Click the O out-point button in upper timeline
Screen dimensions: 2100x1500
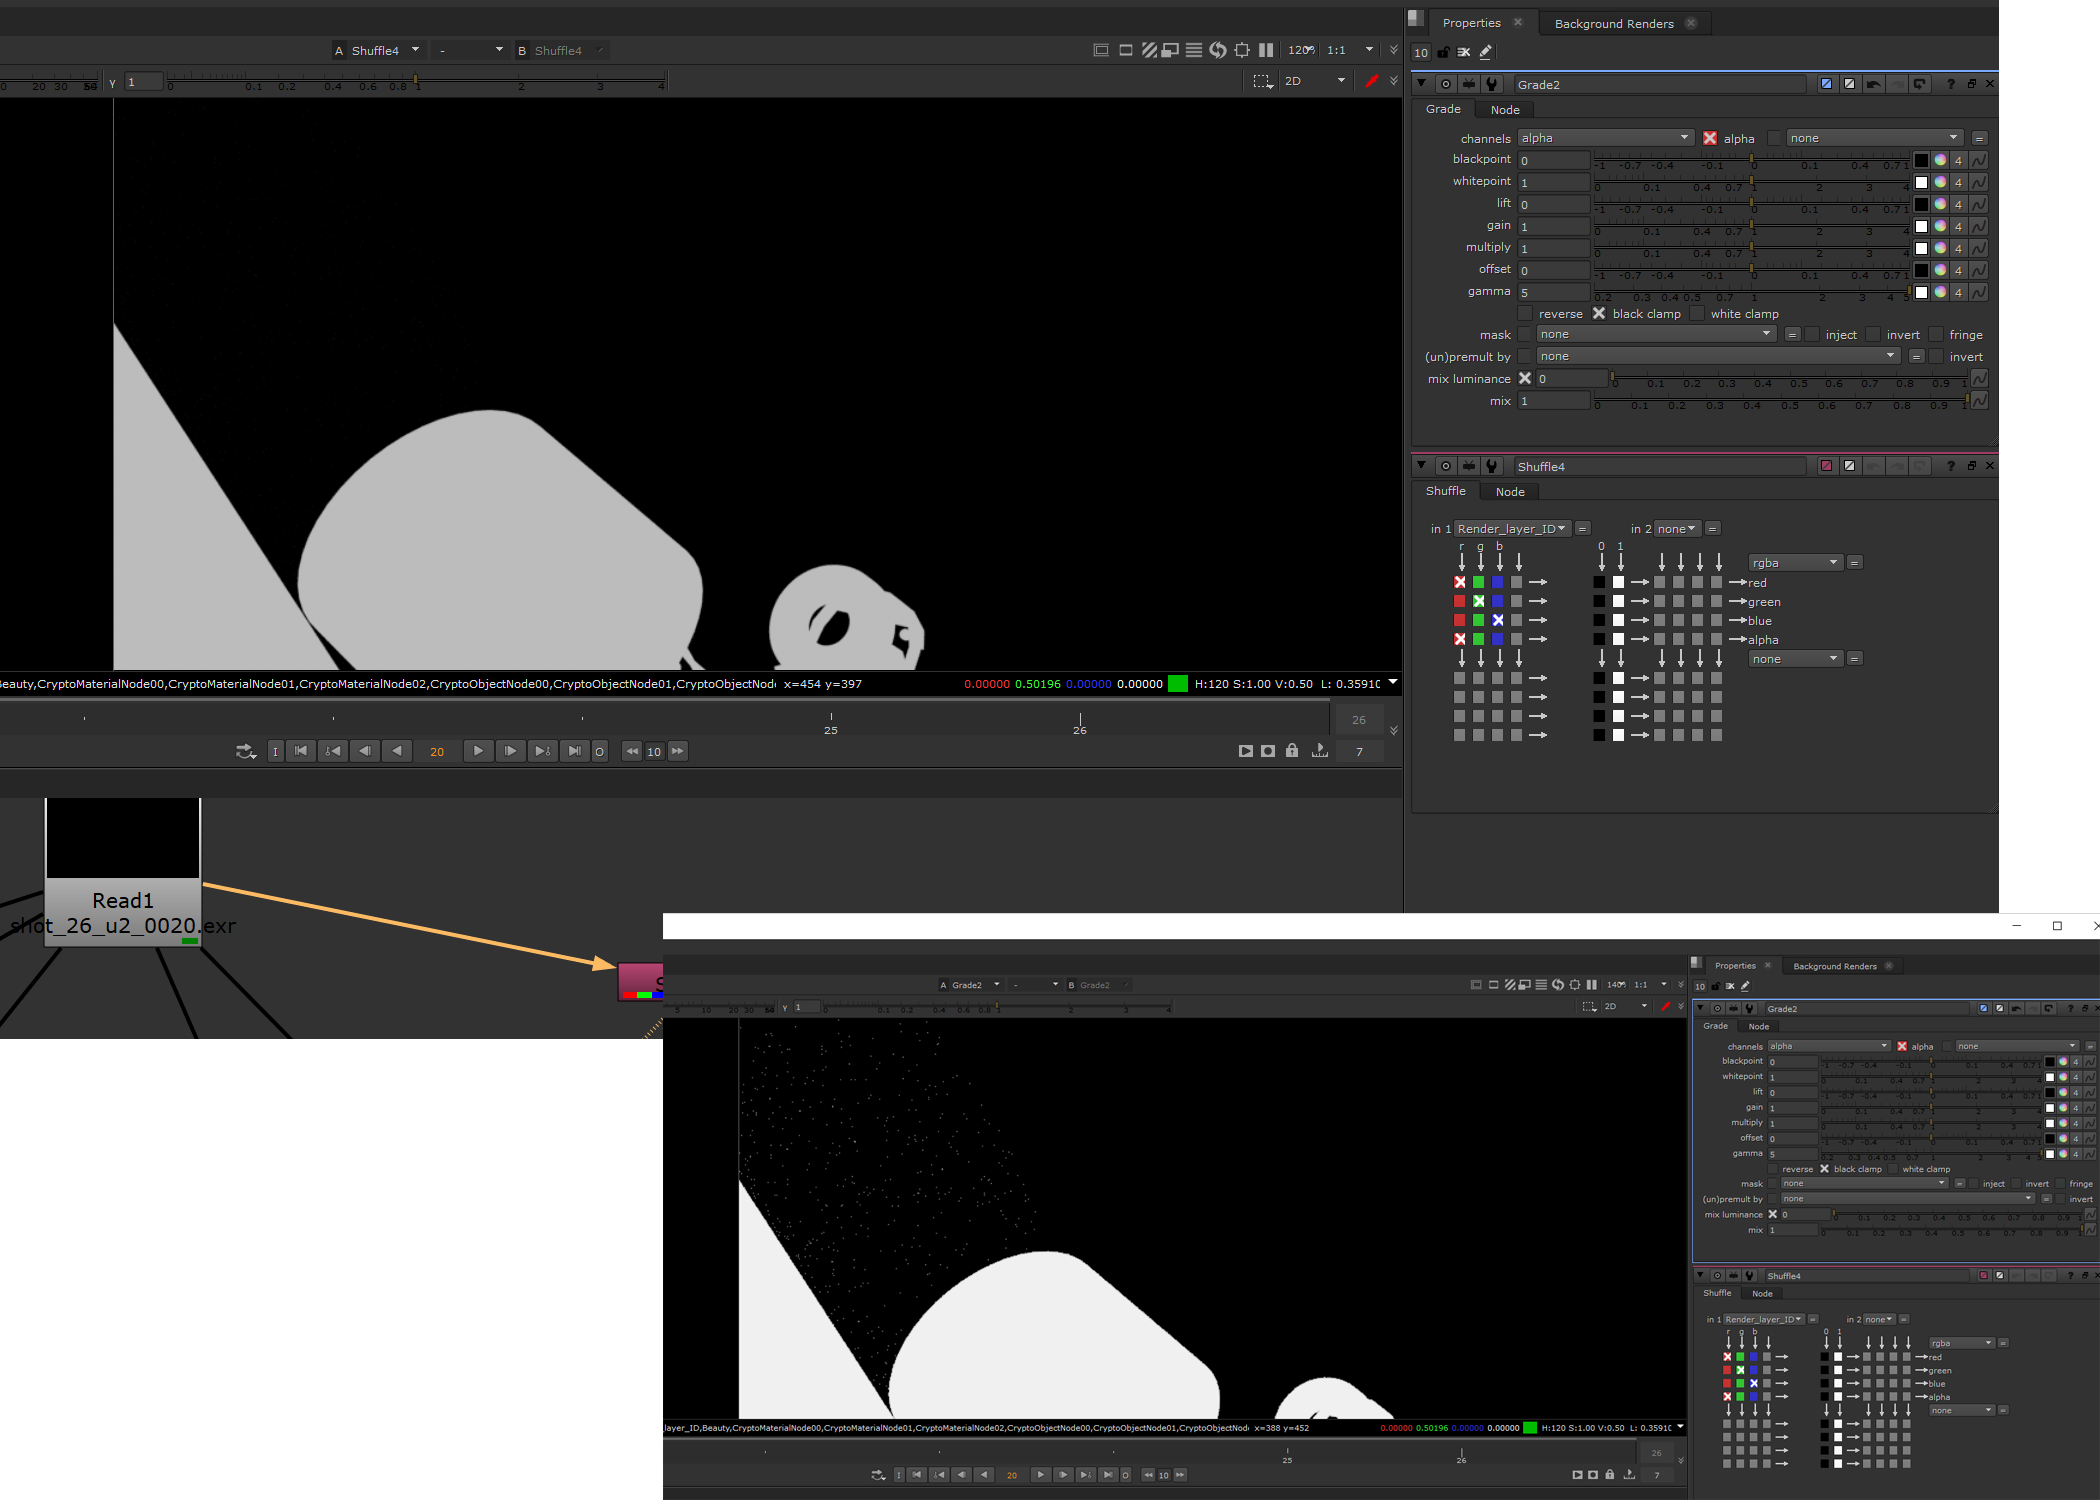pyautogui.click(x=600, y=751)
